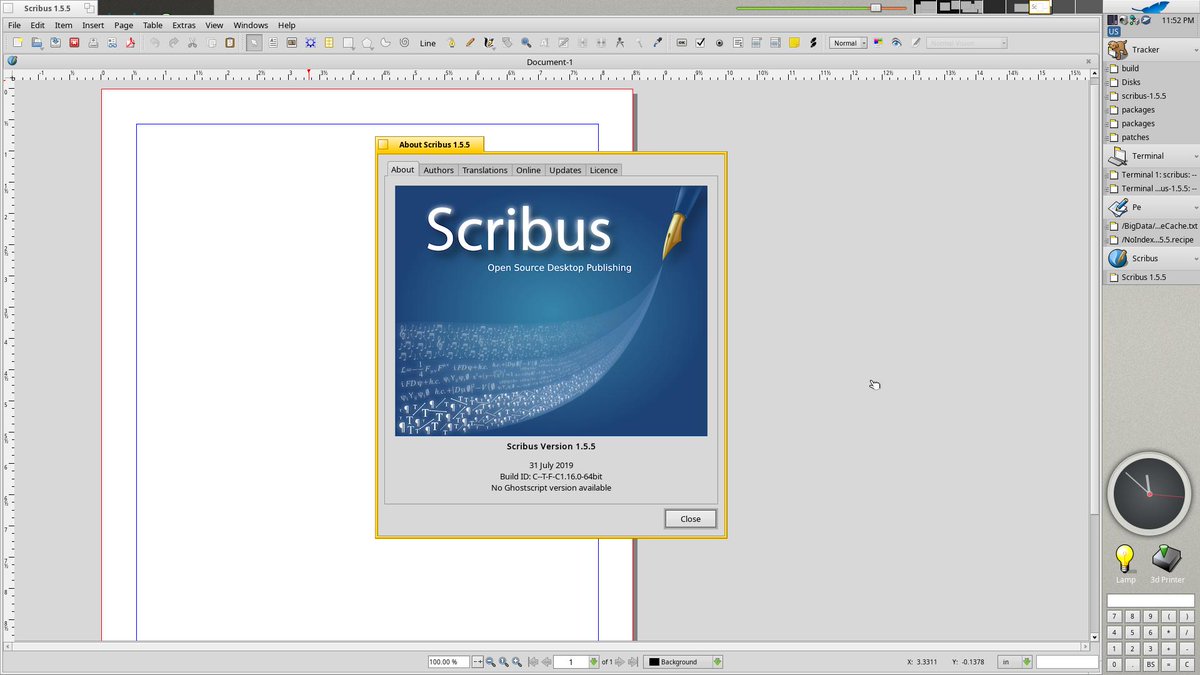This screenshot has width=1200, height=675.
Task: Click the red Close document toolbar icon
Action: coord(74,43)
